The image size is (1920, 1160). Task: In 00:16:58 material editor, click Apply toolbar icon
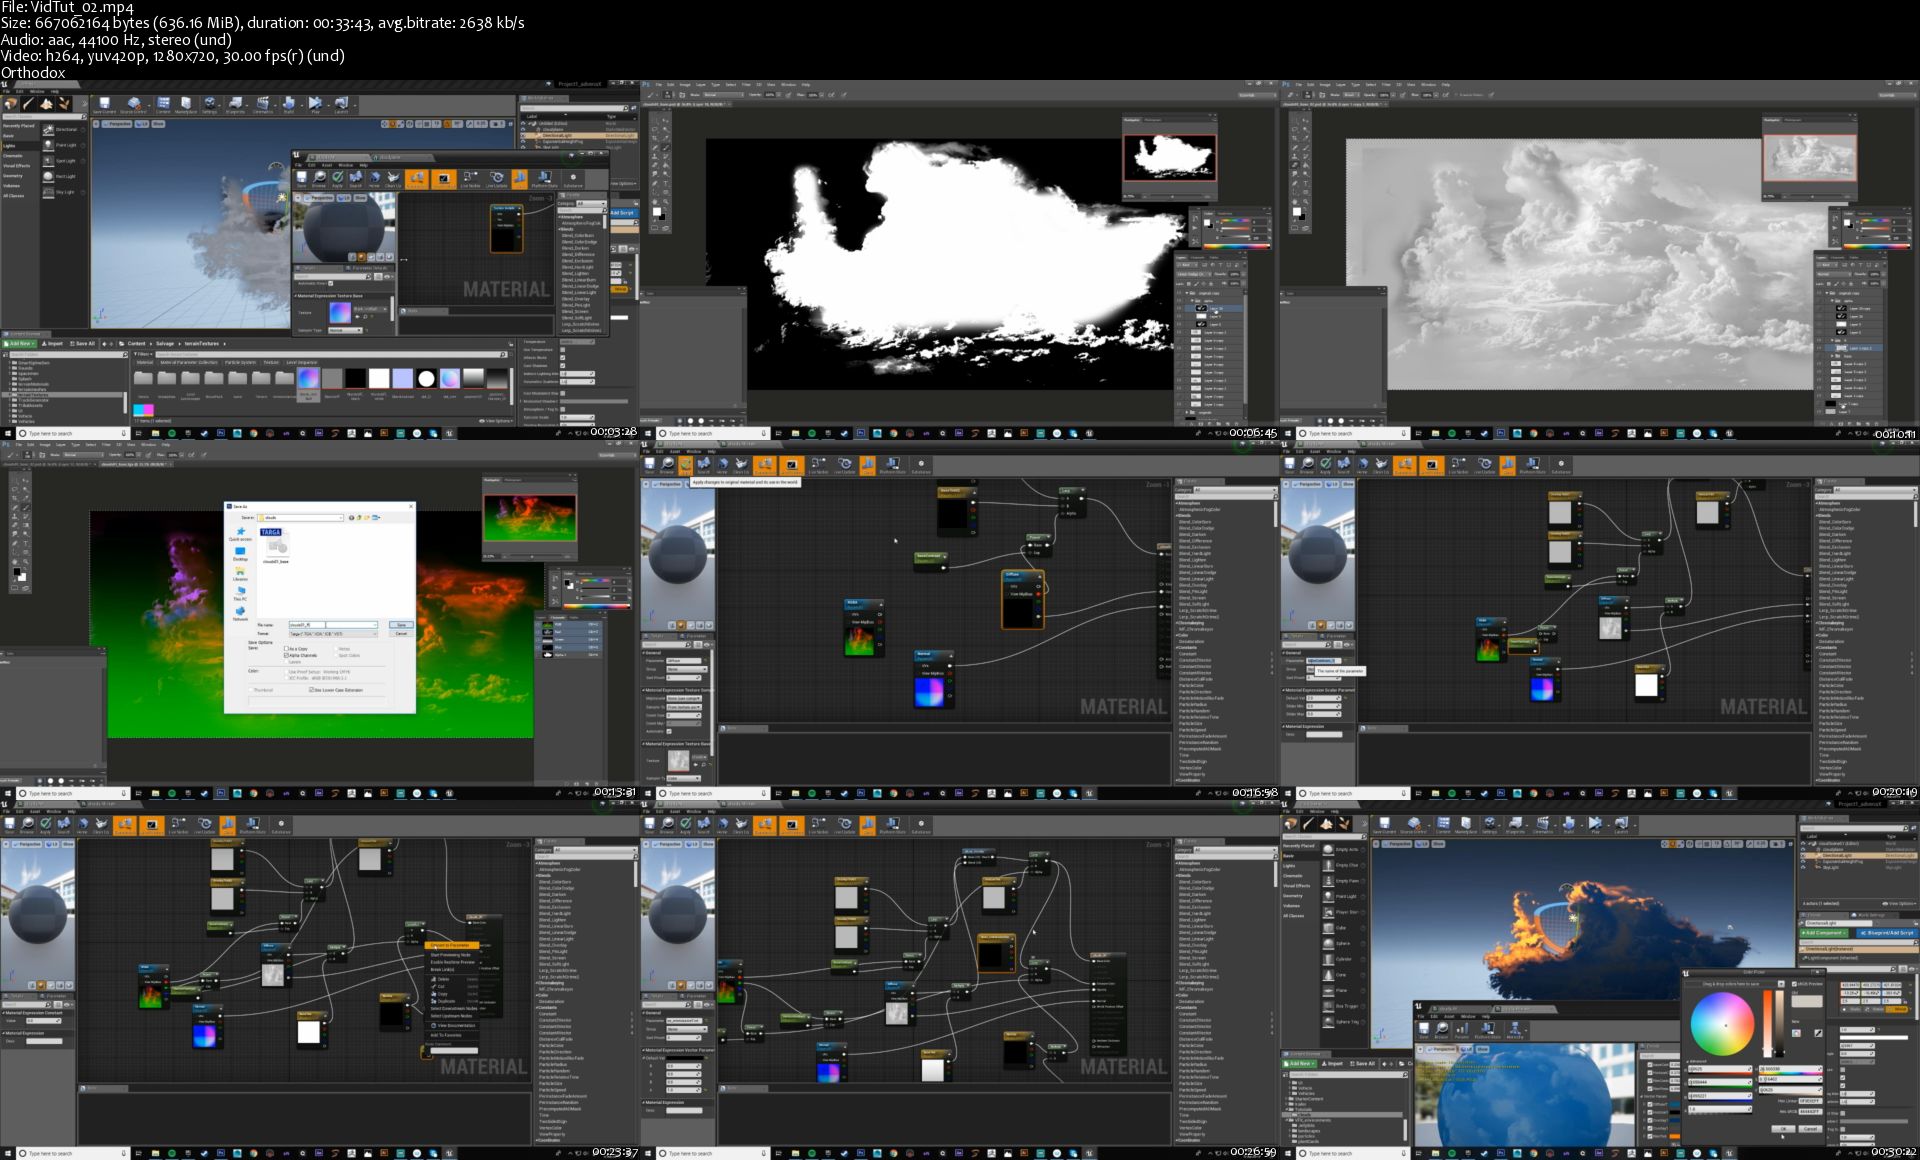(686, 465)
